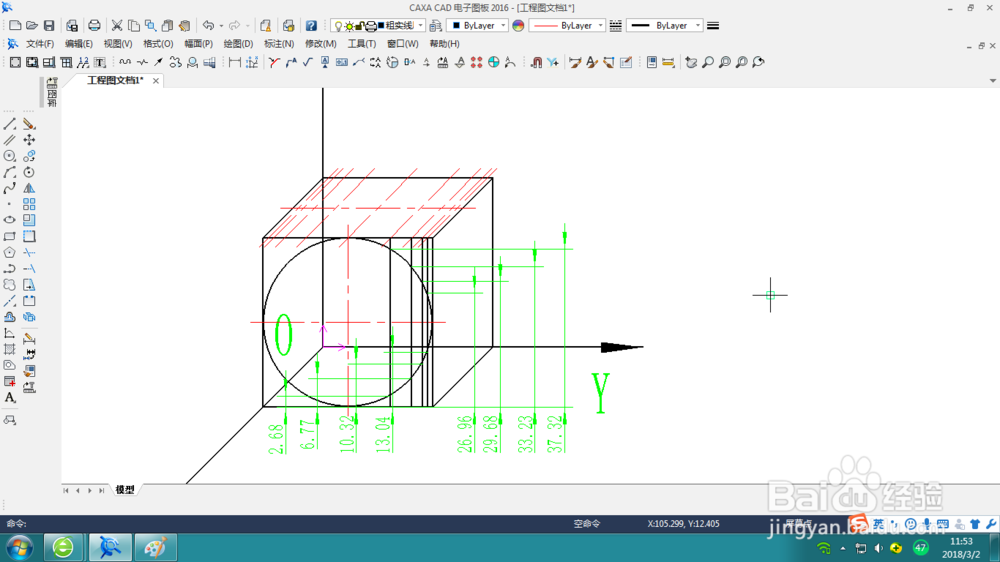Viewport: 1000px width, 562px height.
Task: Cut selection with the scissors icon
Action: [x=117, y=26]
